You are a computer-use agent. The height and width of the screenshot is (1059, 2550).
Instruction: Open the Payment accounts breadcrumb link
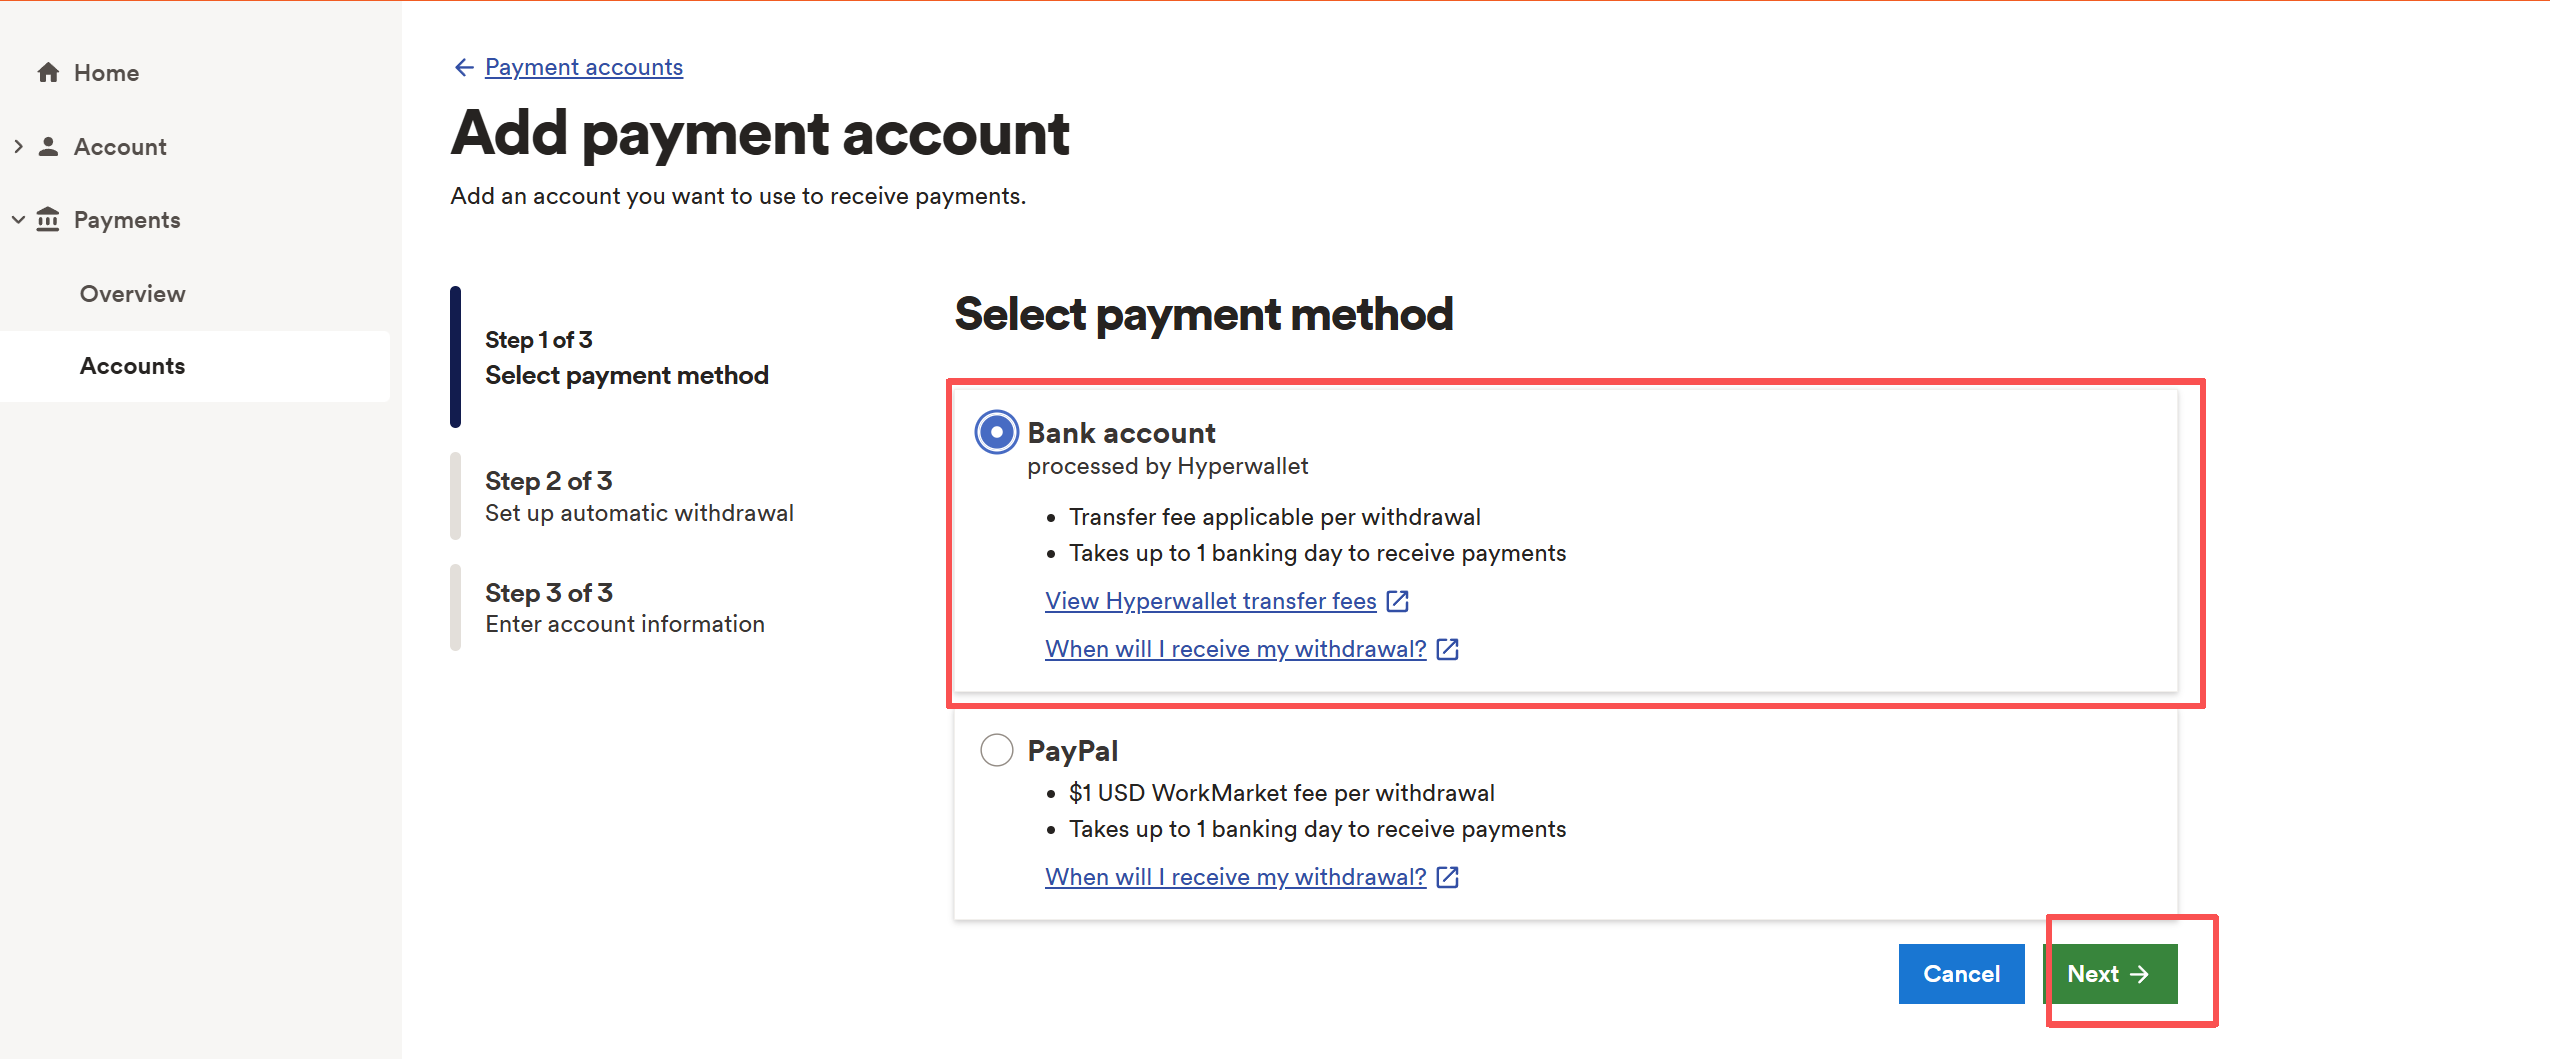coord(583,67)
